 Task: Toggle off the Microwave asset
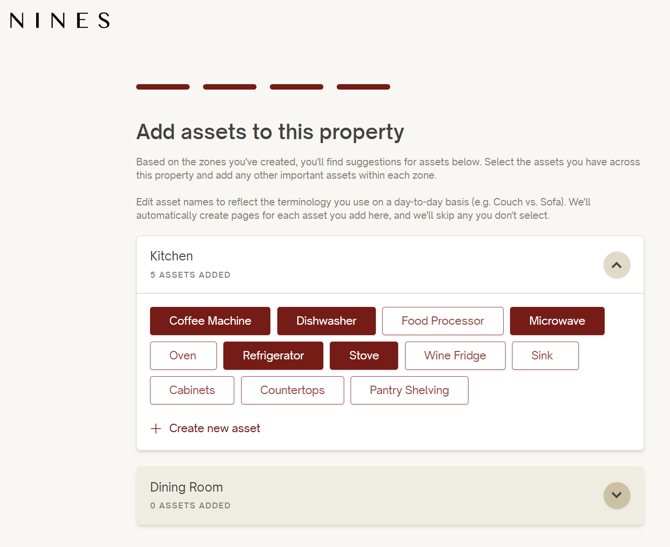[x=557, y=321]
